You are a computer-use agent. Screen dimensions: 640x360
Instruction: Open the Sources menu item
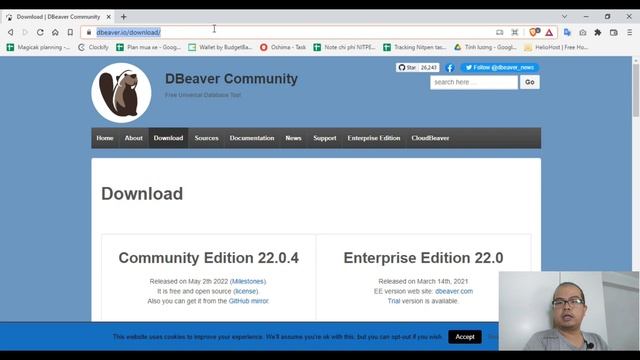[x=206, y=138]
